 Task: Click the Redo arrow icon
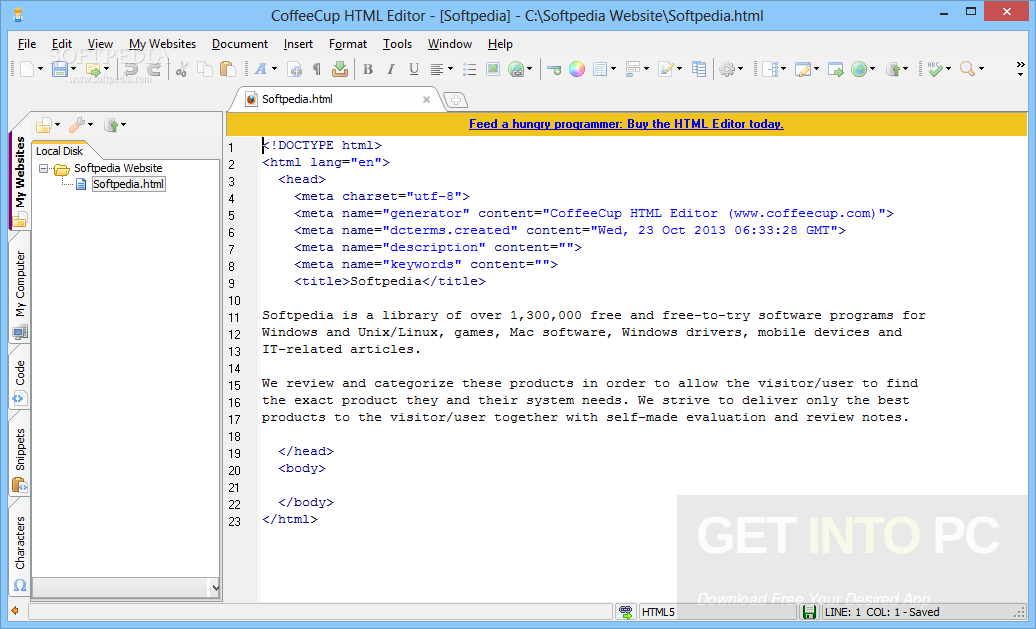pos(154,69)
